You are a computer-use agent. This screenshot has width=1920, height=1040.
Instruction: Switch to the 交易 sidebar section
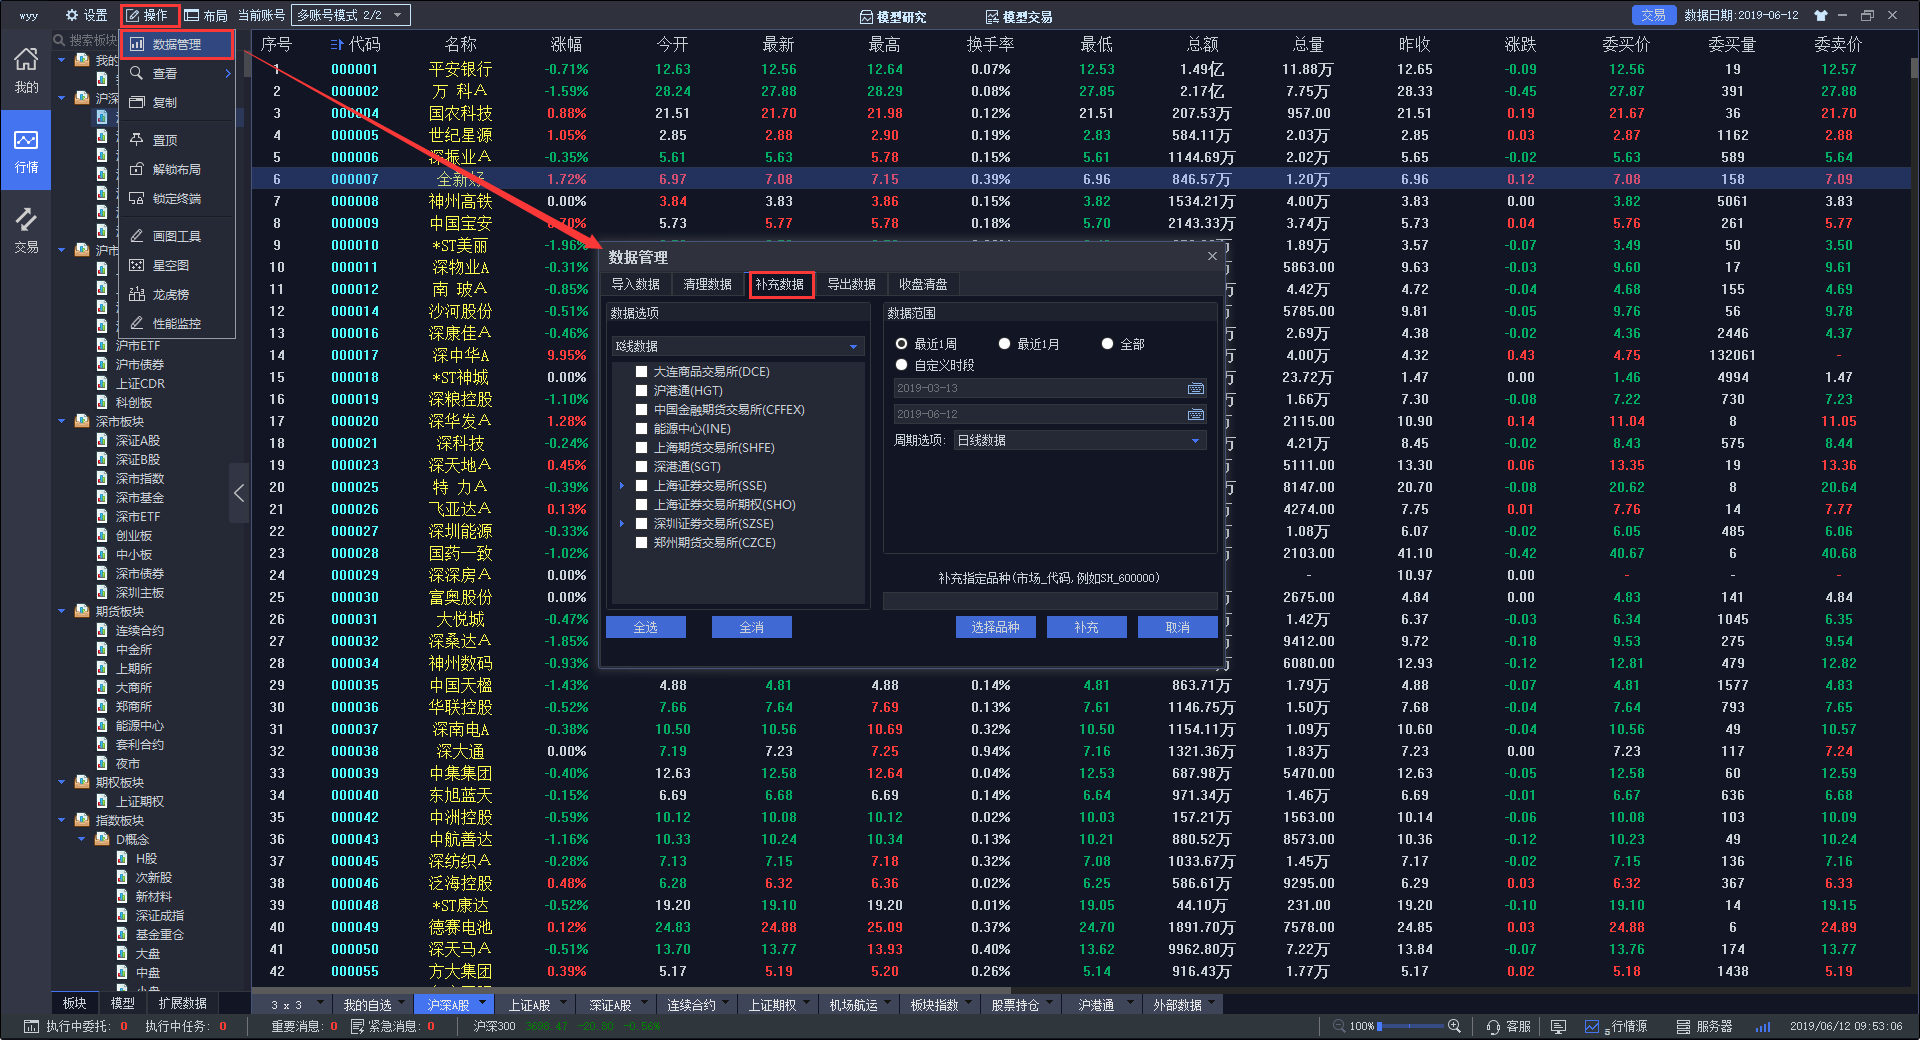26,230
